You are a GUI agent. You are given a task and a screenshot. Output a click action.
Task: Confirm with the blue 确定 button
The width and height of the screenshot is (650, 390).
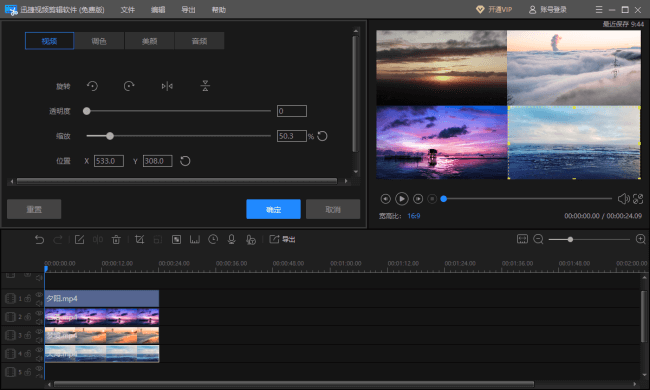[273, 209]
